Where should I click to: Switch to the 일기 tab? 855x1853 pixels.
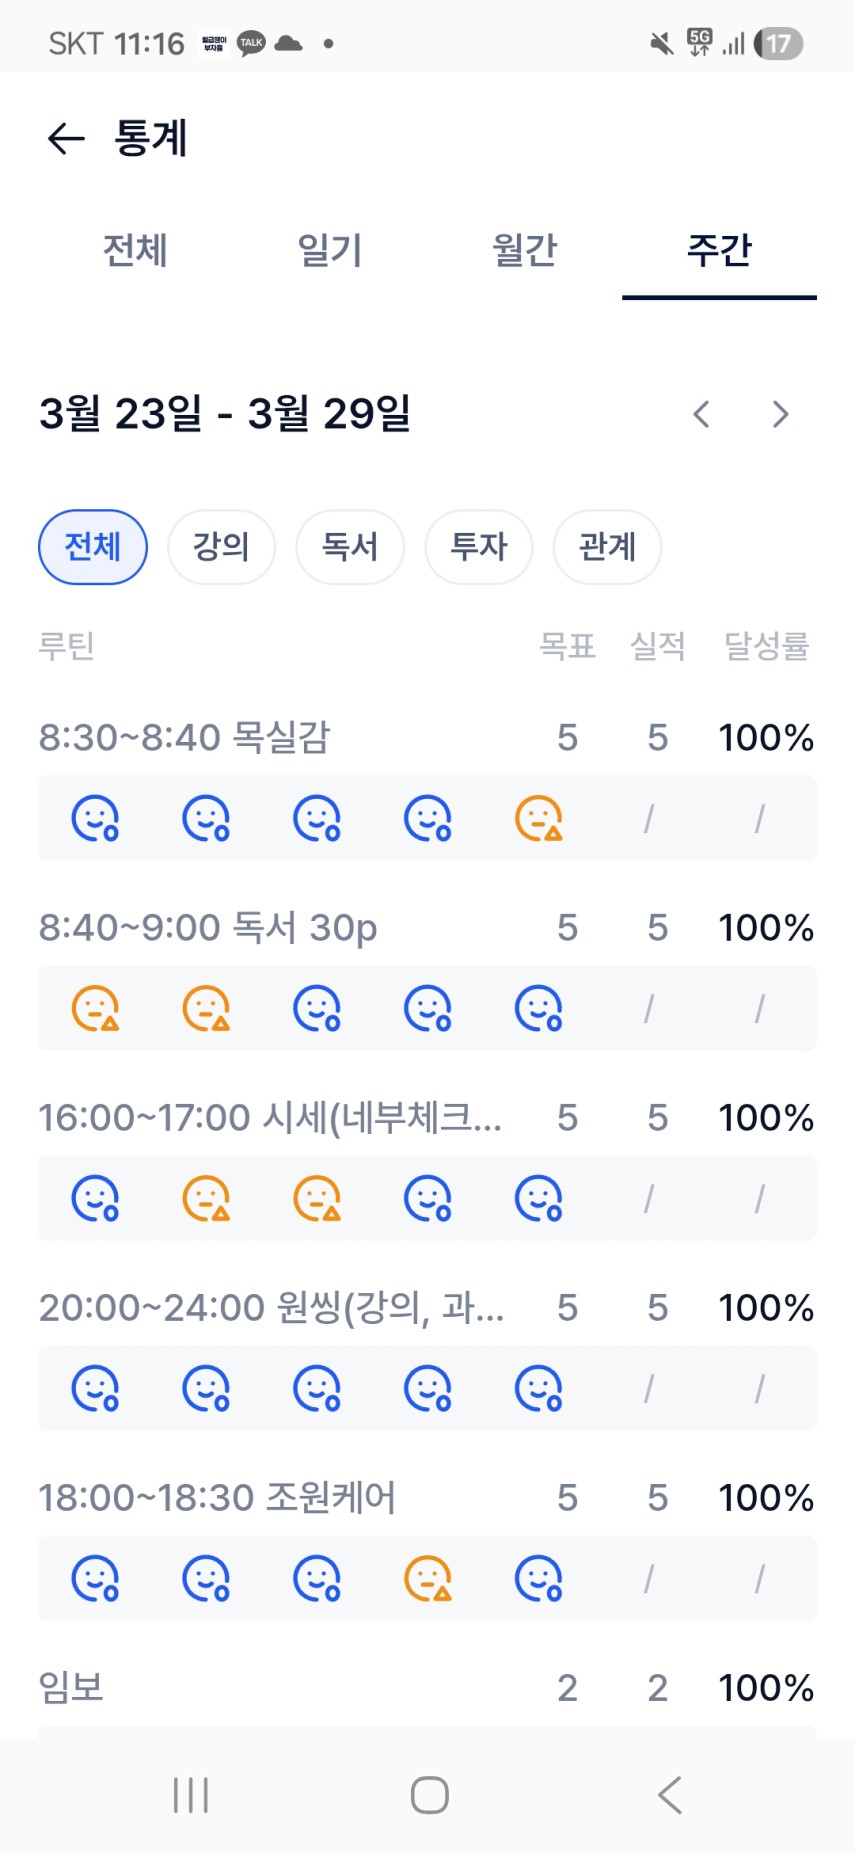tap(329, 250)
